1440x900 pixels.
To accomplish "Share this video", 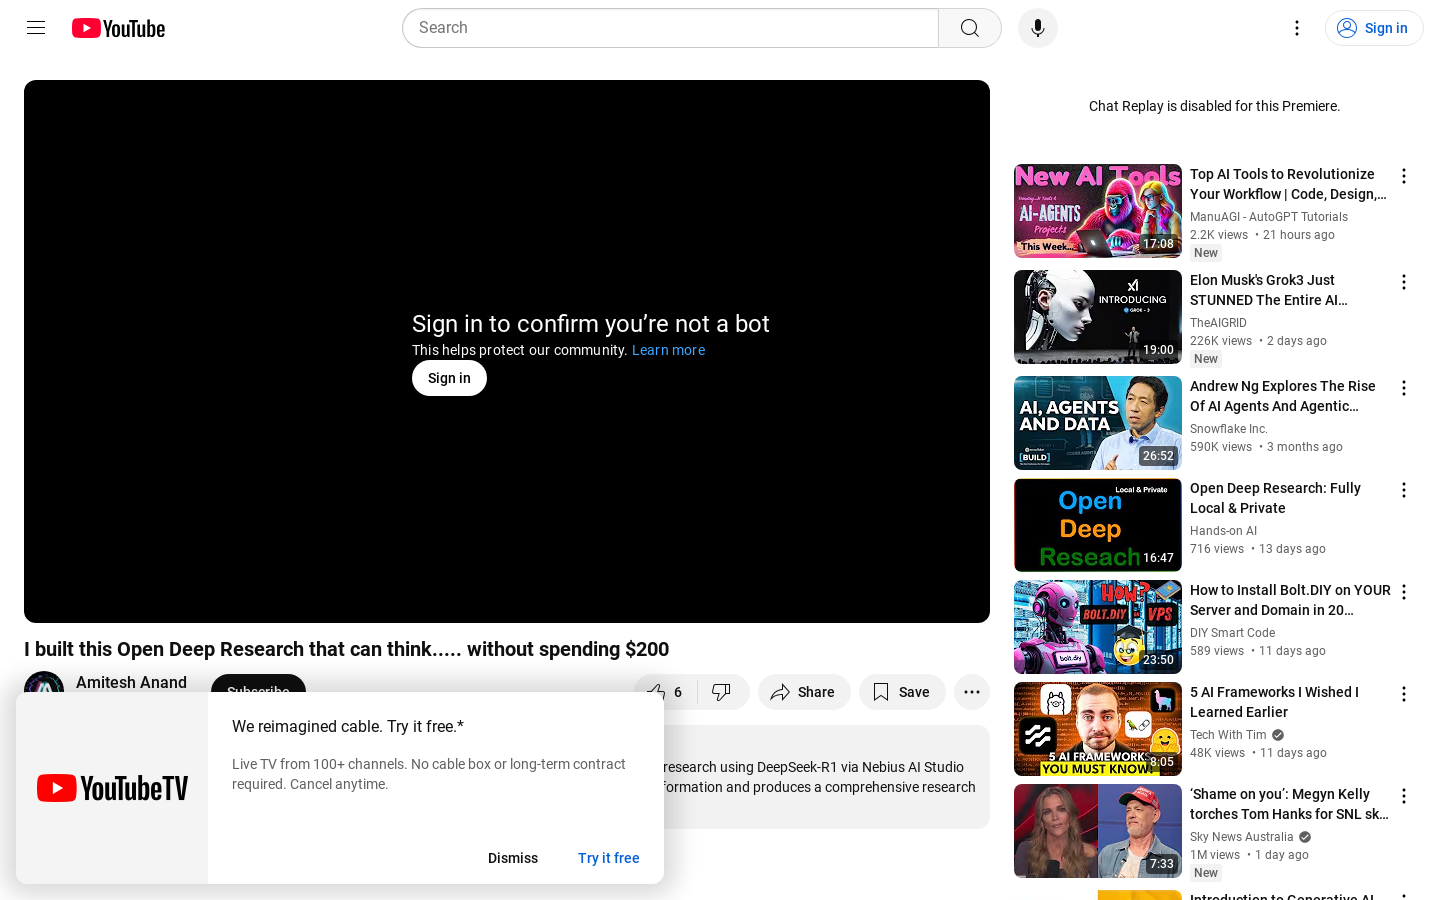I will click(x=804, y=692).
